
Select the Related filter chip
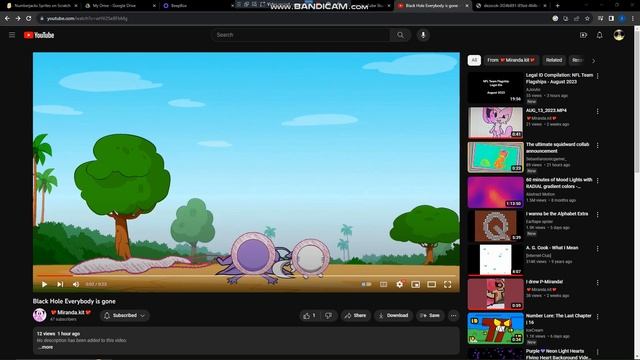point(554,60)
